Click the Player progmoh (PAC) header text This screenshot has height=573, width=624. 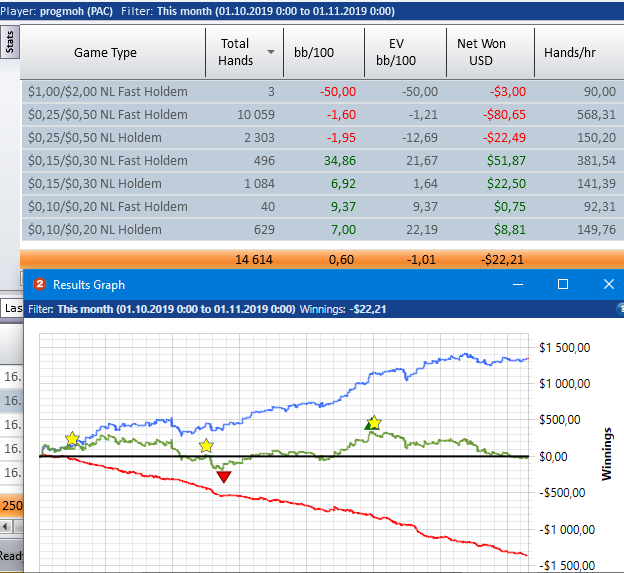[57, 11]
